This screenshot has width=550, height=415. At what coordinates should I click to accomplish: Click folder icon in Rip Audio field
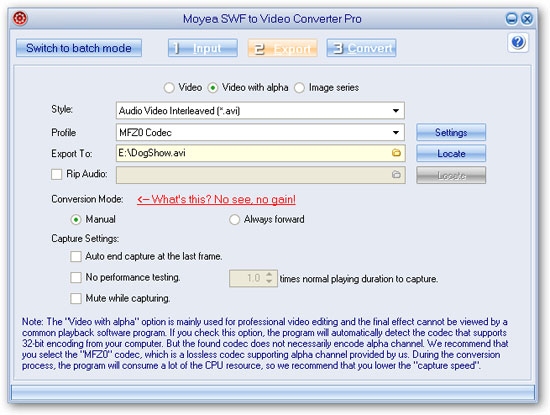(x=396, y=174)
